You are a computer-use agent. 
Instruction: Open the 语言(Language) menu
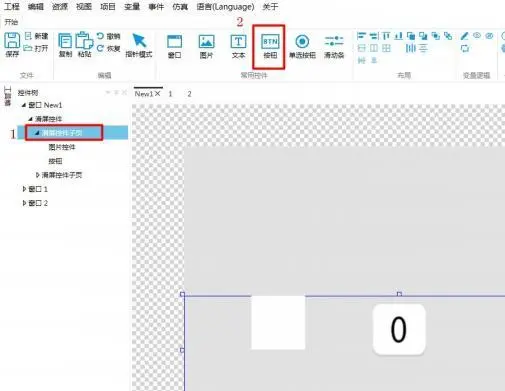pyautogui.click(x=225, y=6)
